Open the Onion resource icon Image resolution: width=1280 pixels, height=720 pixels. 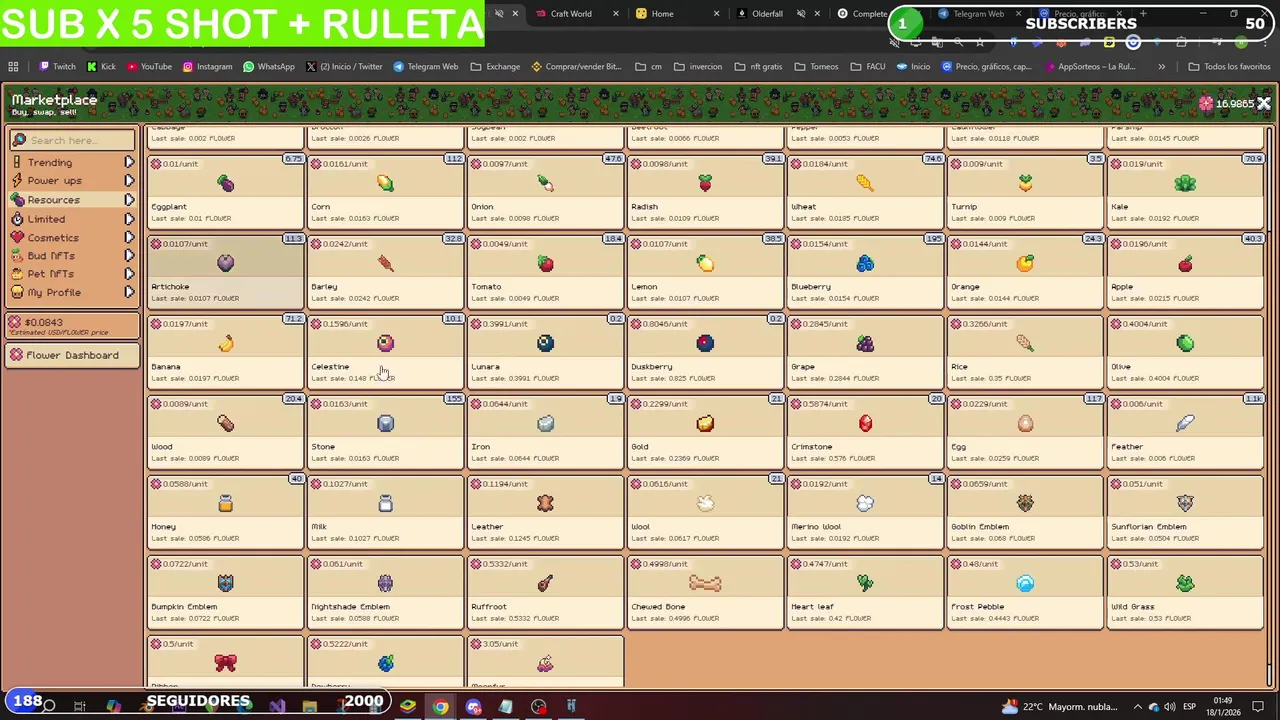[545, 183]
